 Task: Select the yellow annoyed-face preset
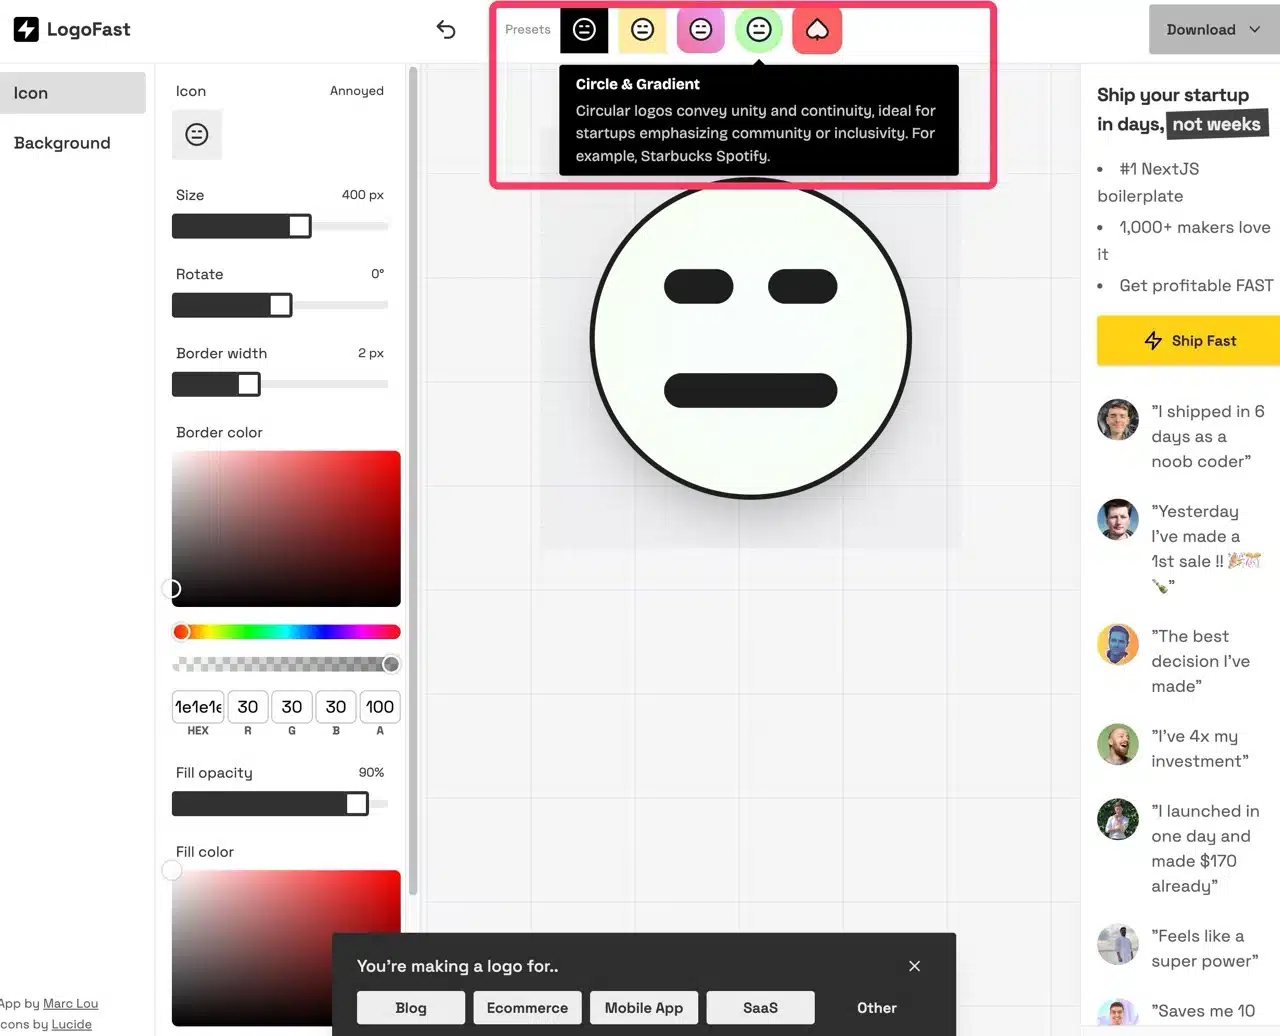click(x=642, y=30)
